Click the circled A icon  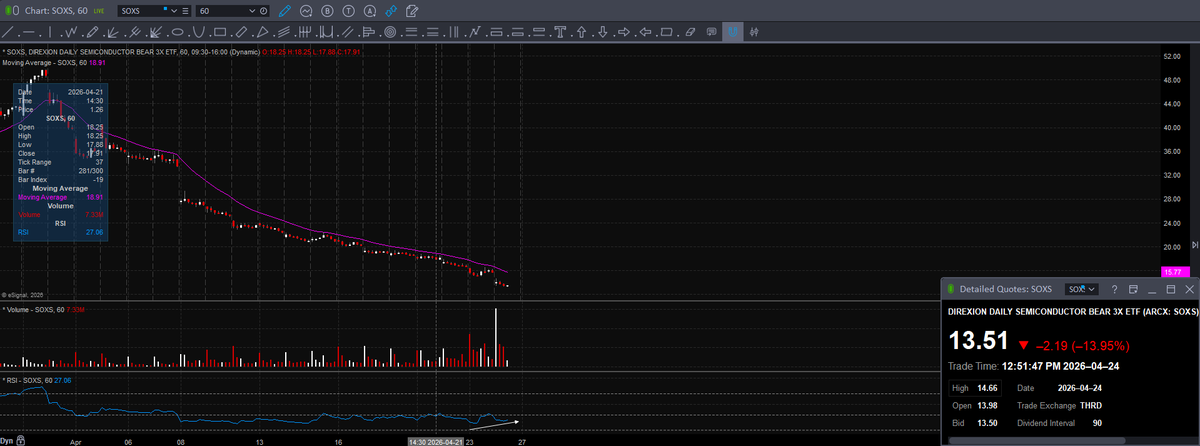[x=370, y=10]
